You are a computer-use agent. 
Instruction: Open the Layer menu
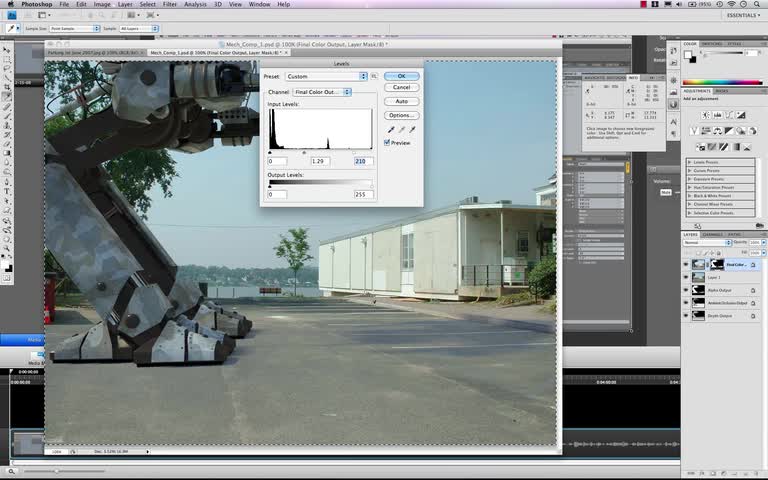[x=125, y=4]
